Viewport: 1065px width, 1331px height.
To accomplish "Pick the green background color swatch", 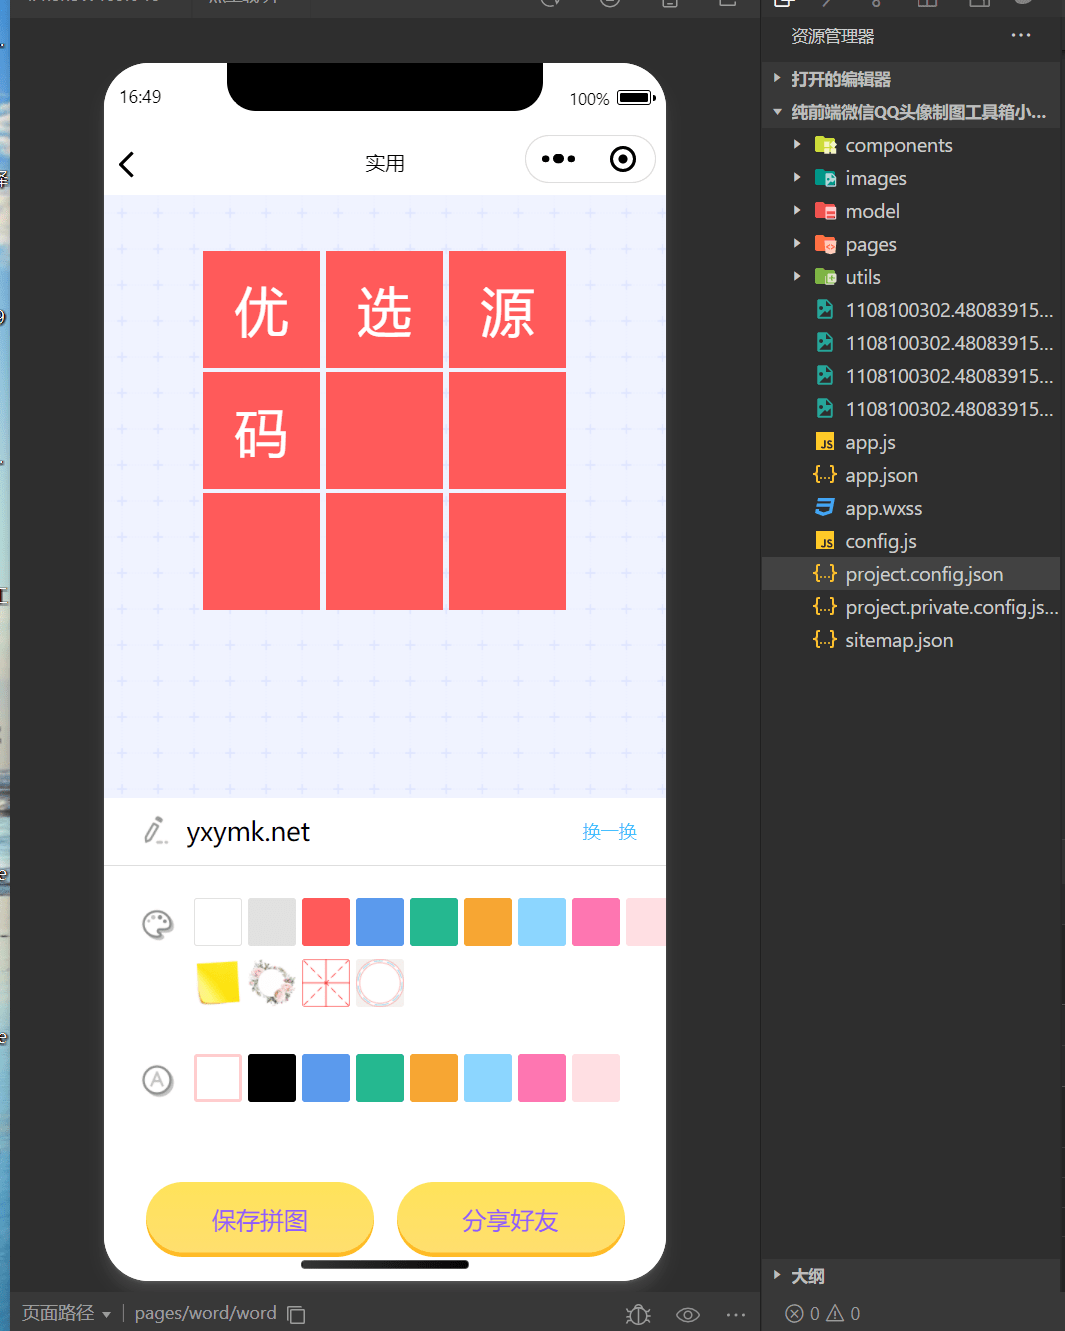I will [434, 922].
